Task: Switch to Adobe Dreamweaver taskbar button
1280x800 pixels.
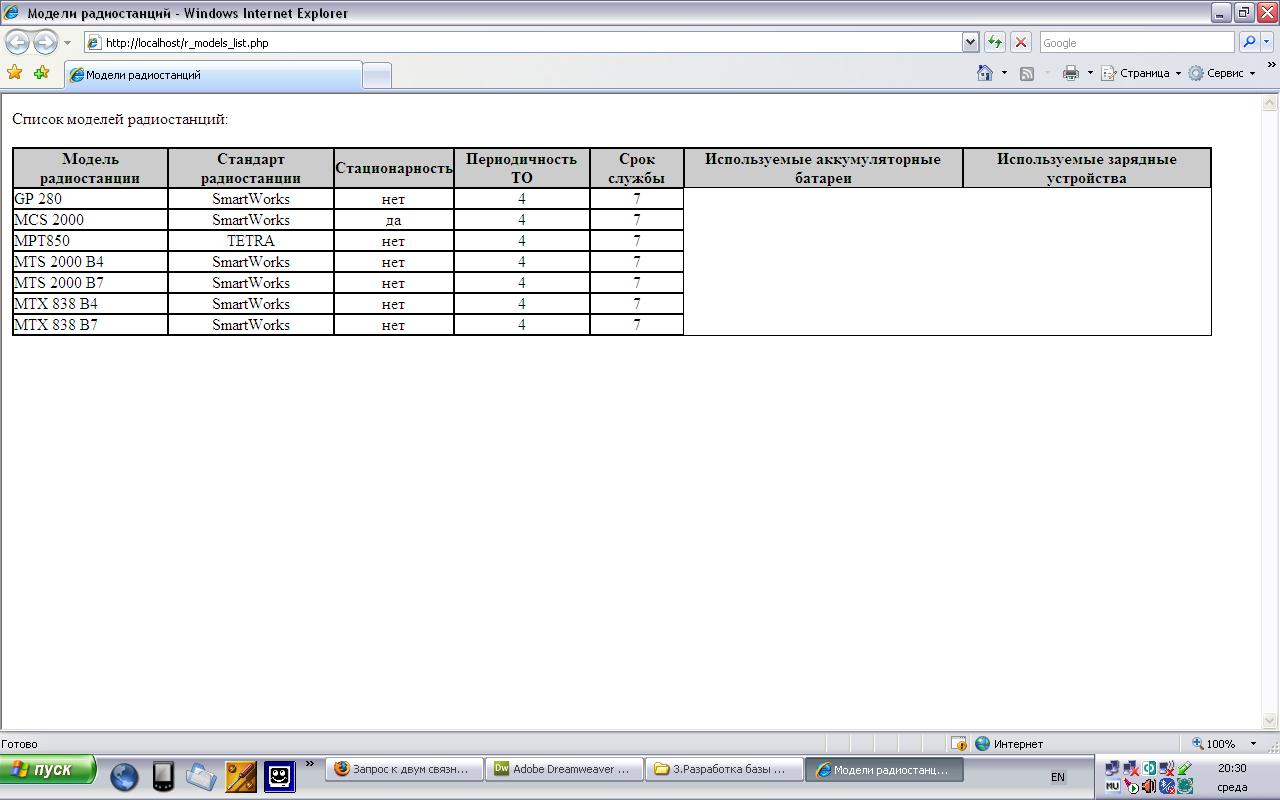Action: point(564,770)
